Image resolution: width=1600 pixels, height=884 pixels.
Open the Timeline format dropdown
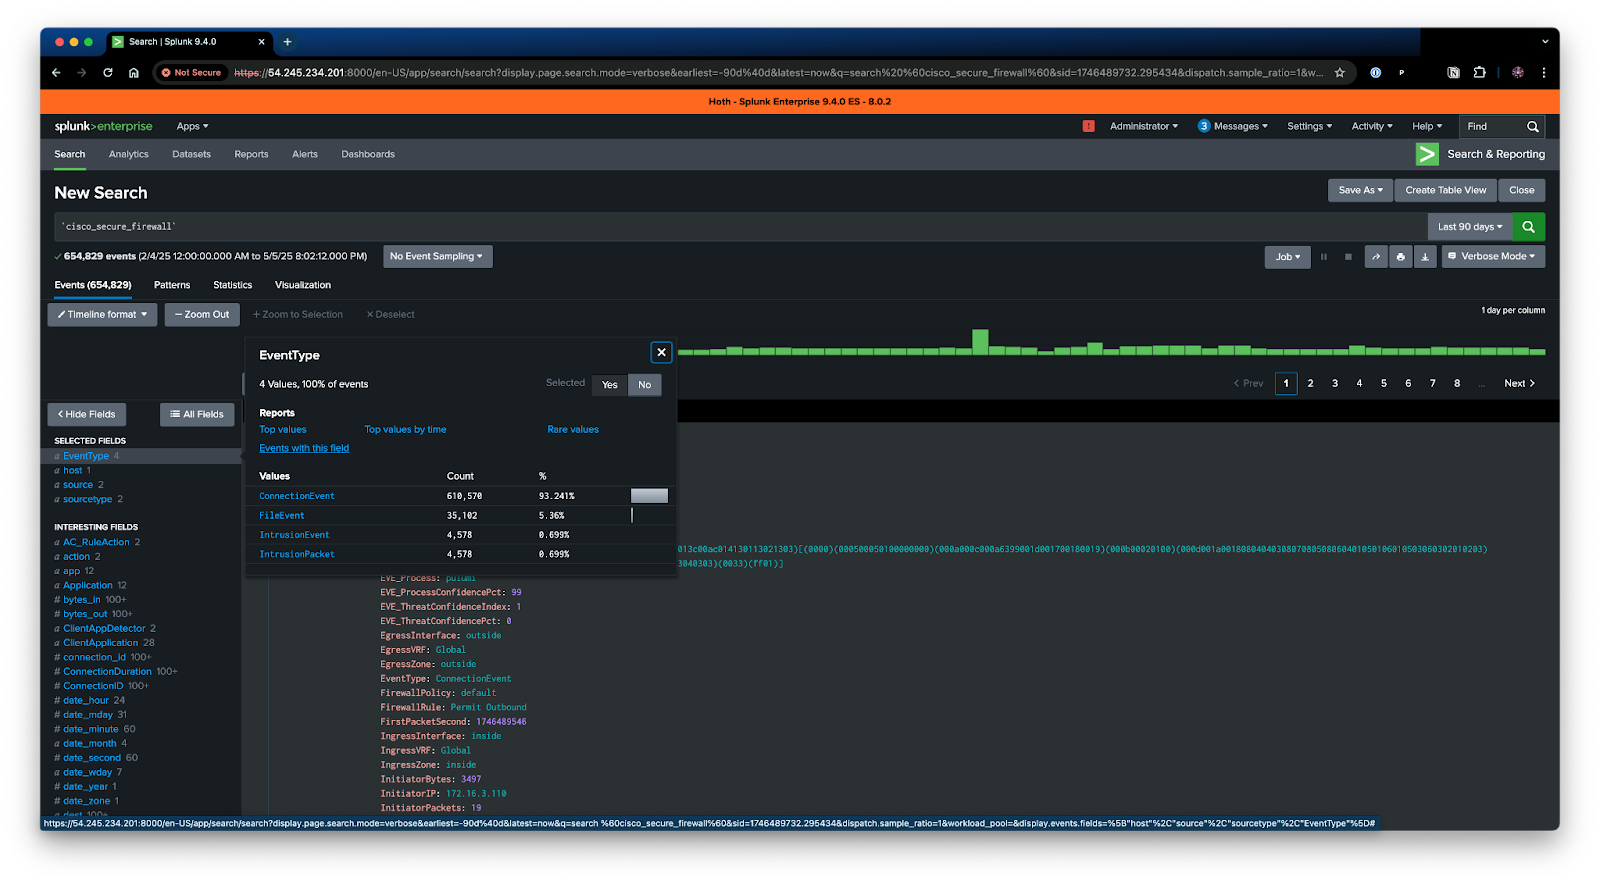(102, 315)
